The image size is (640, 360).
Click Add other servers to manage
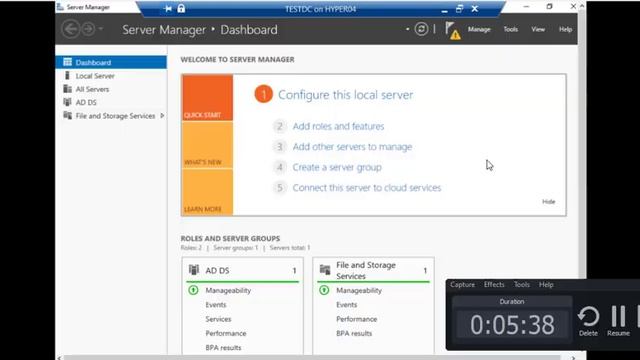352,147
